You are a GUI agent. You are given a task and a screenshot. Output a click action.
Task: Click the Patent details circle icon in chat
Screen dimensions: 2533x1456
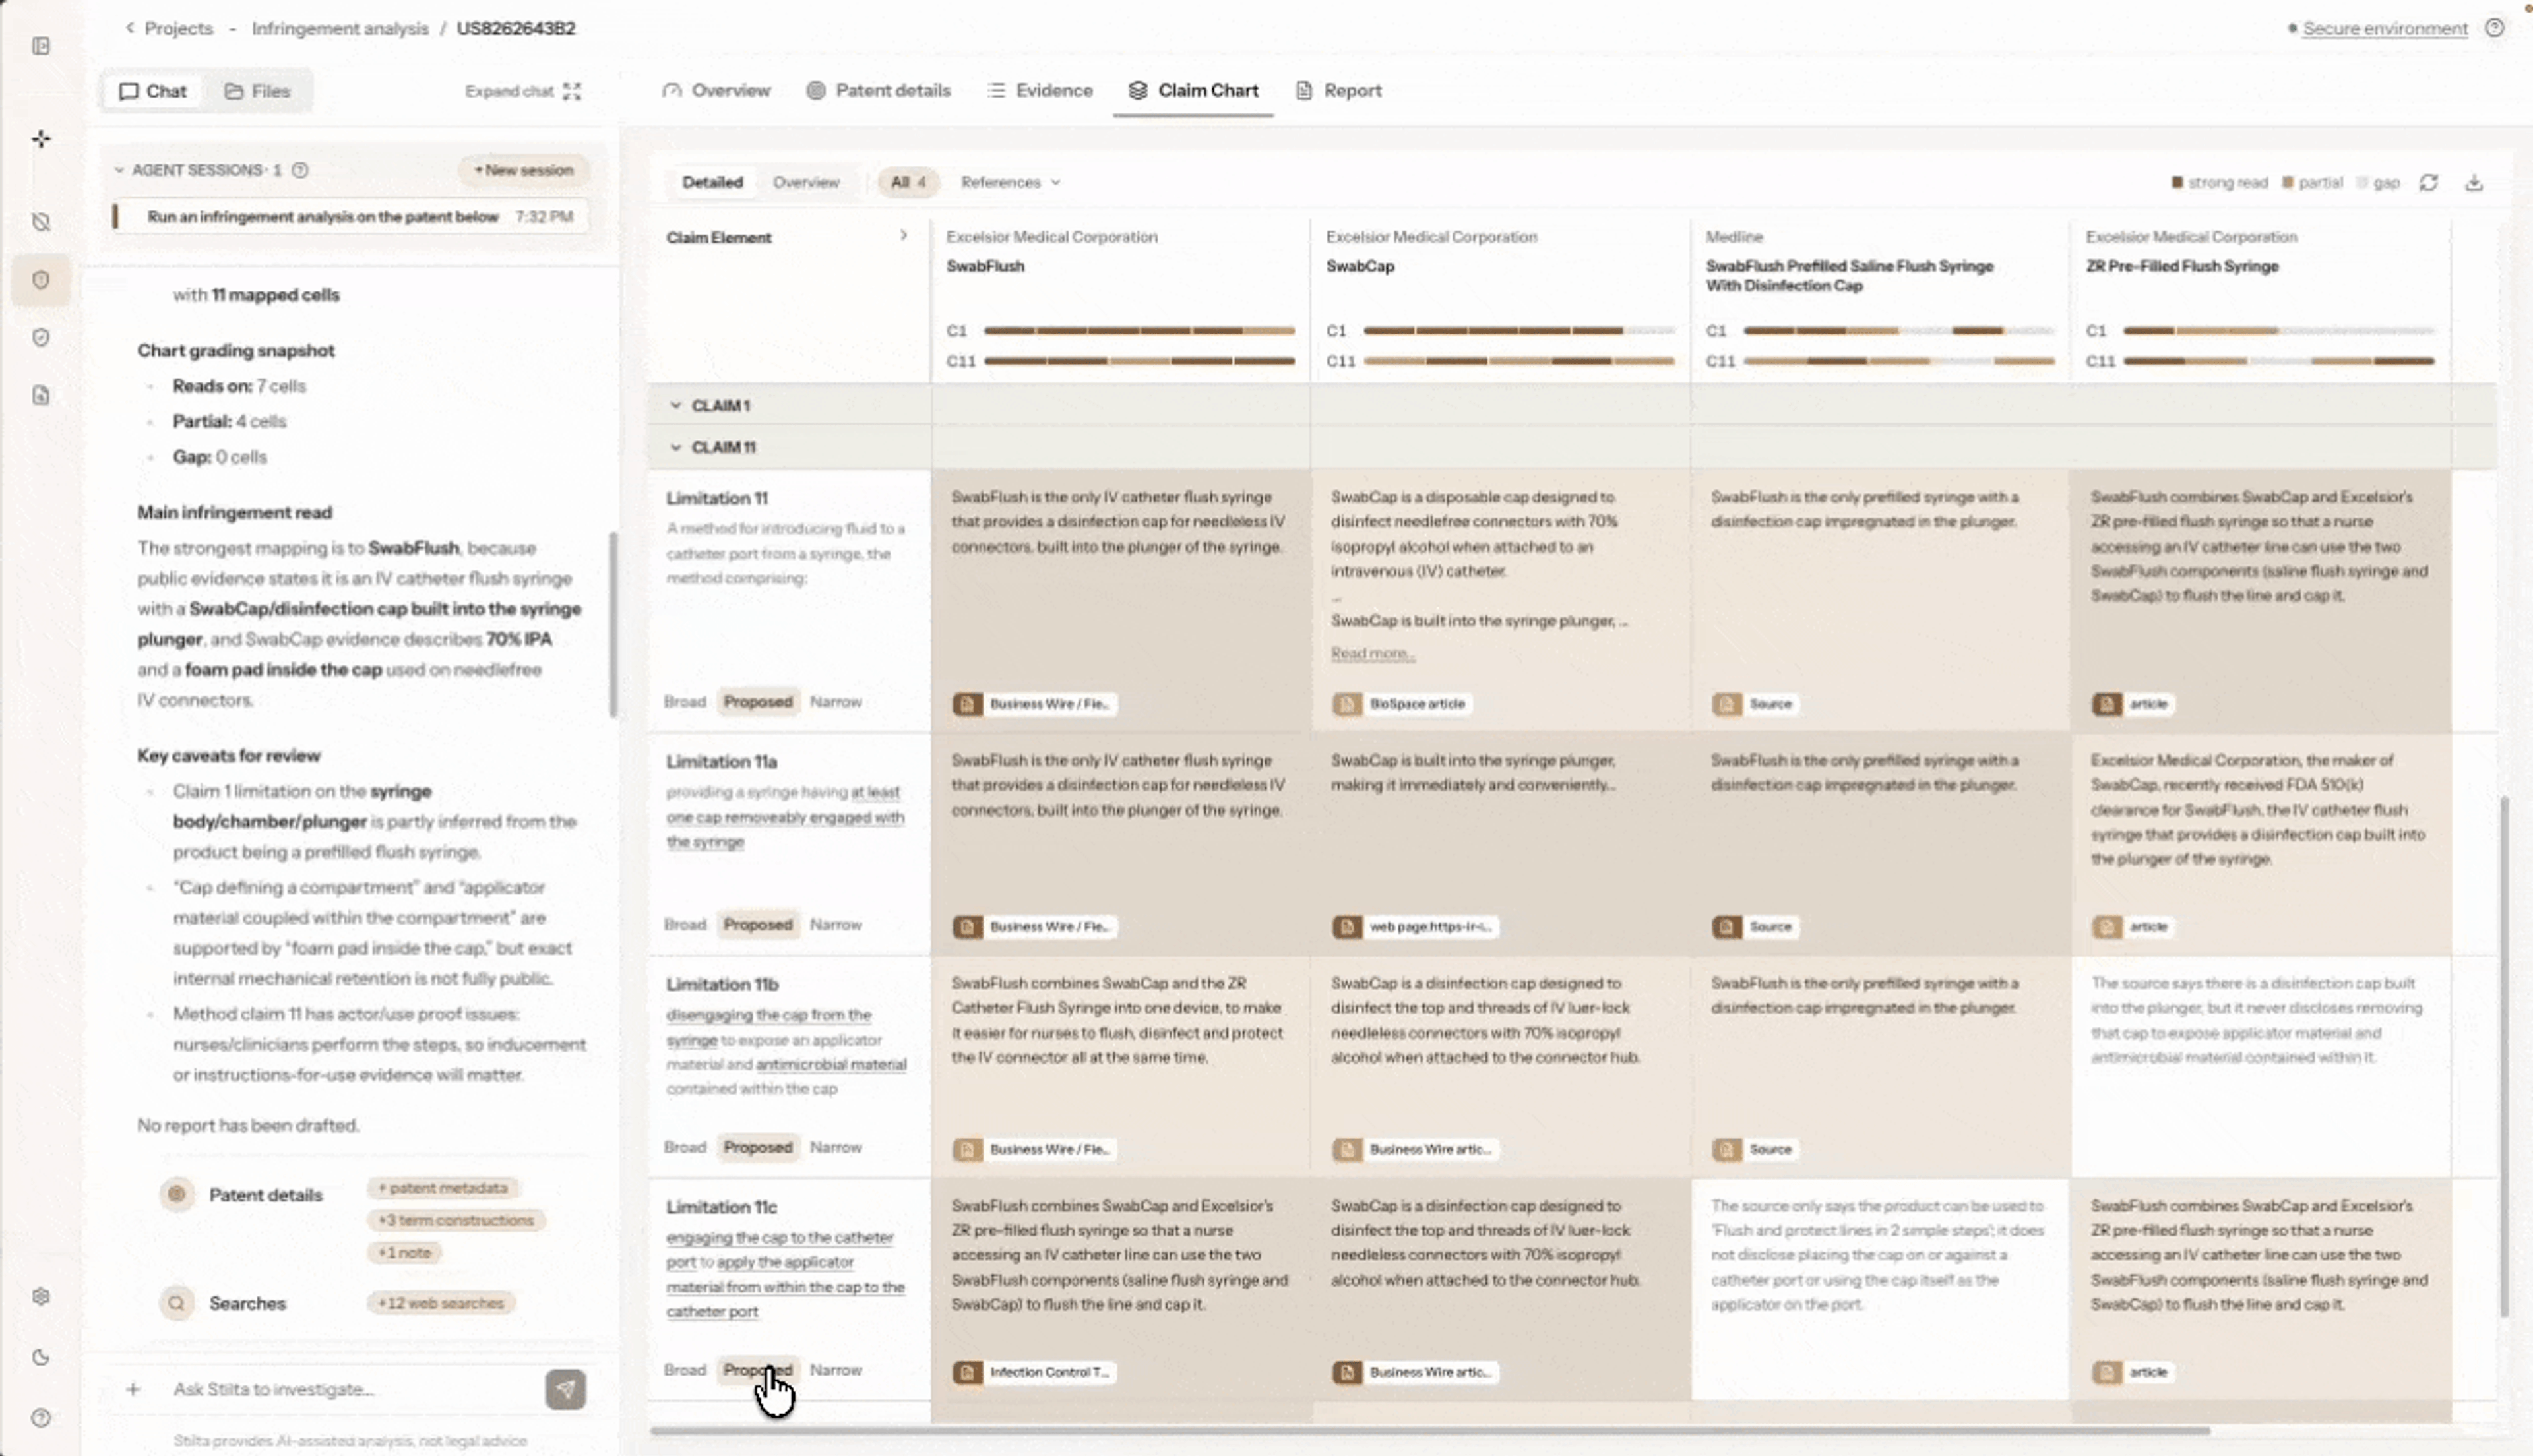177,1195
